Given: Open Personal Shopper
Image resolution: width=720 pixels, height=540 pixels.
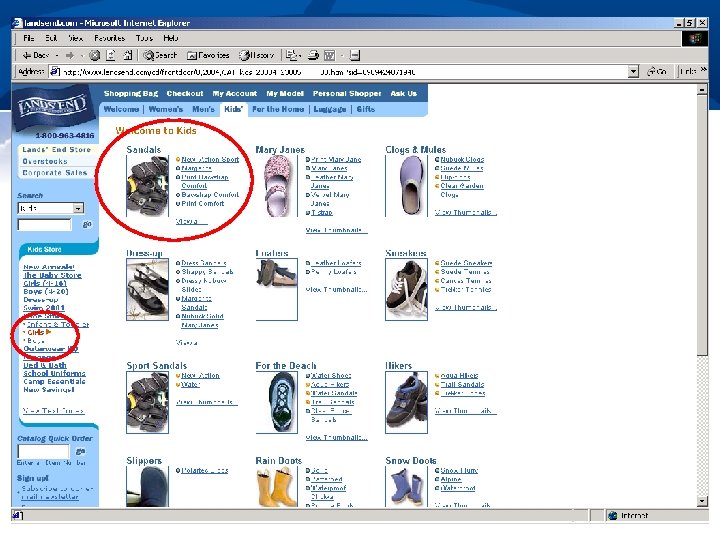Looking at the screenshot, I should tap(347, 94).
